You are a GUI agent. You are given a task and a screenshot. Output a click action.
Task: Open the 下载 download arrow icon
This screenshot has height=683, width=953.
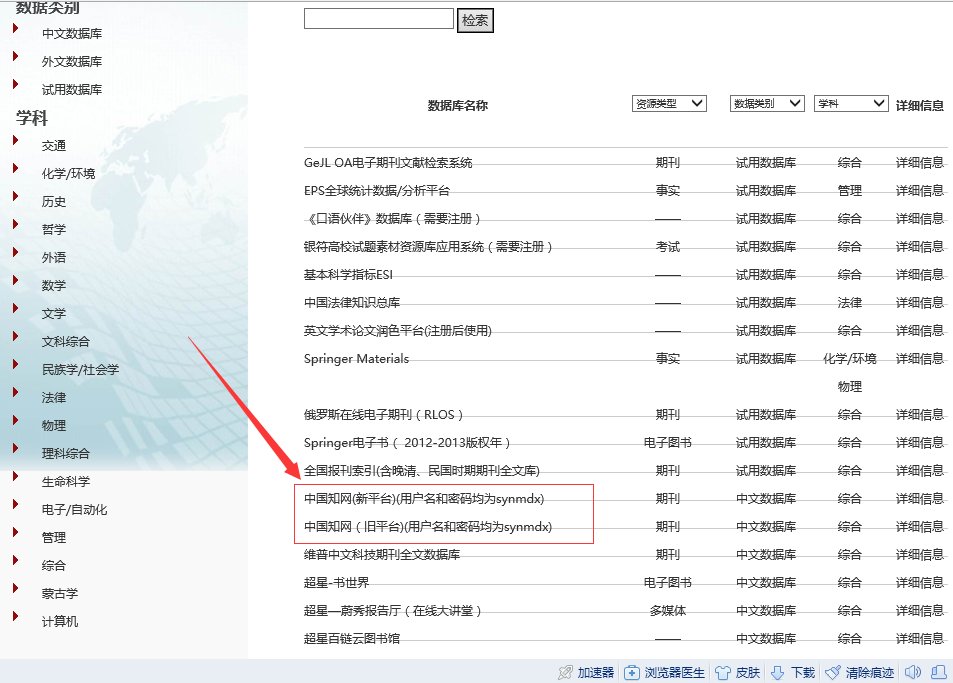[777, 672]
